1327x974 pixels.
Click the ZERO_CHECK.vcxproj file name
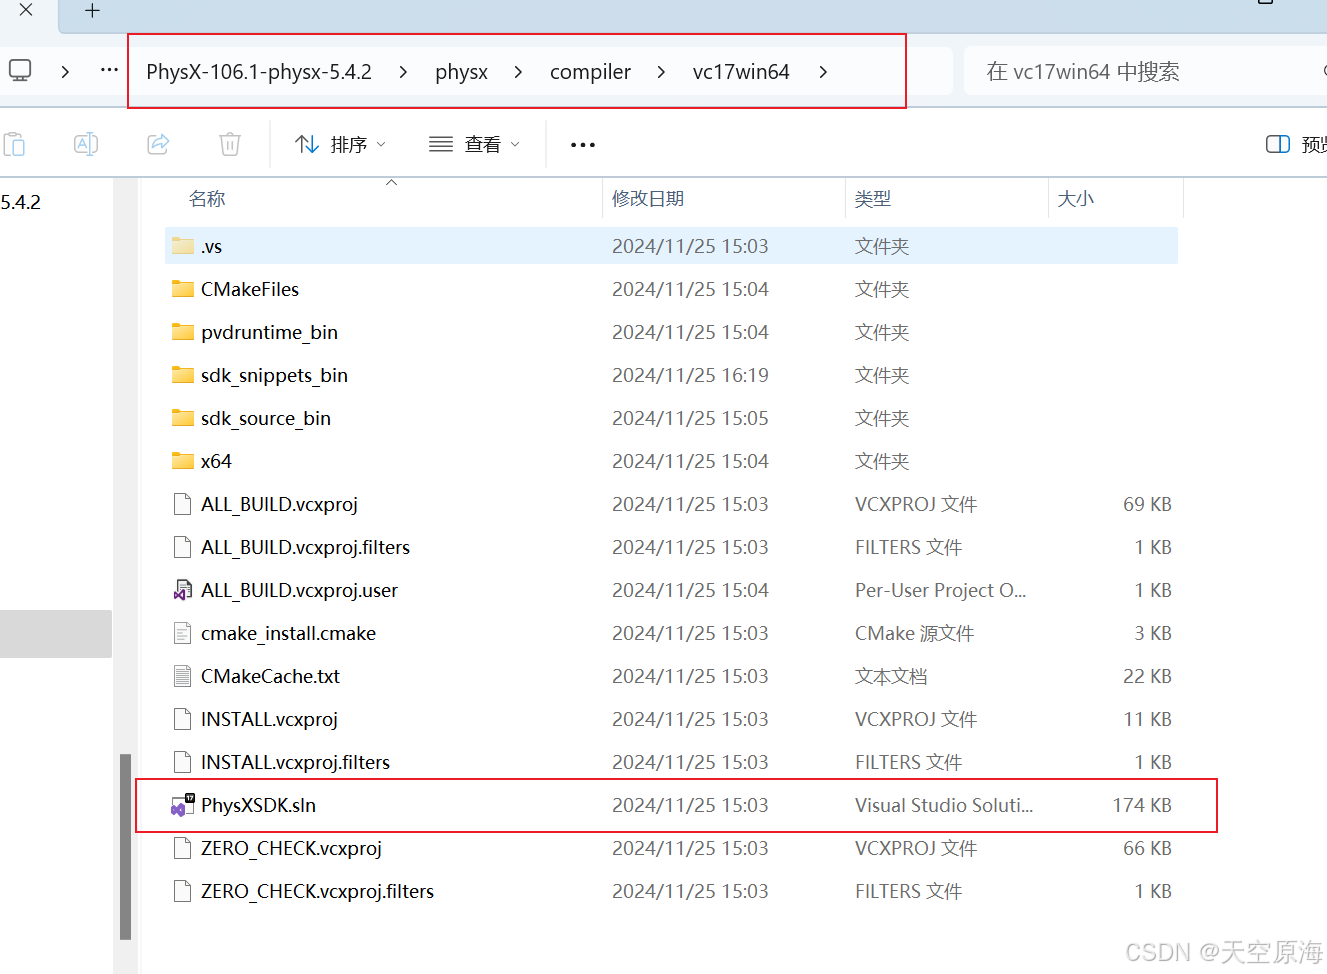(x=291, y=848)
